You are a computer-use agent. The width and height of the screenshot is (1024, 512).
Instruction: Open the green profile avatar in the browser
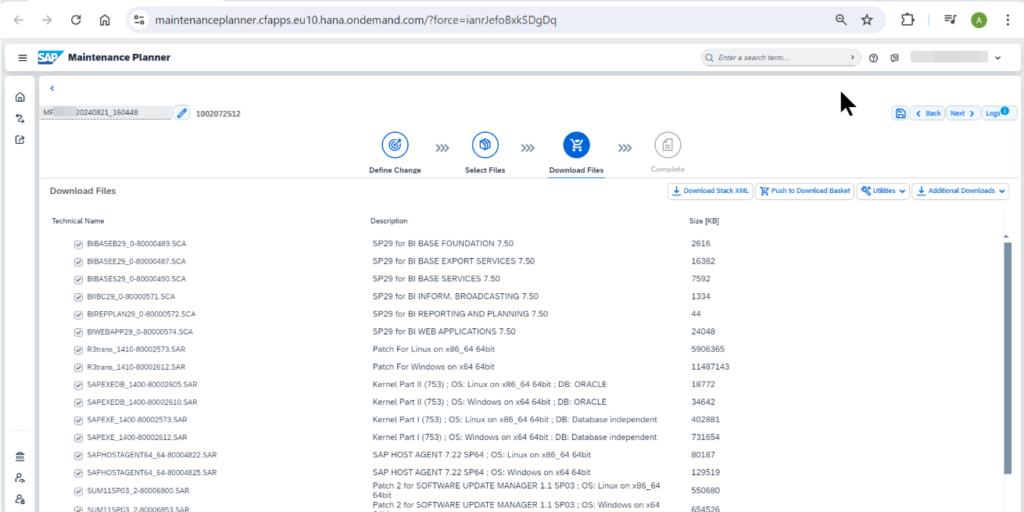point(978,20)
